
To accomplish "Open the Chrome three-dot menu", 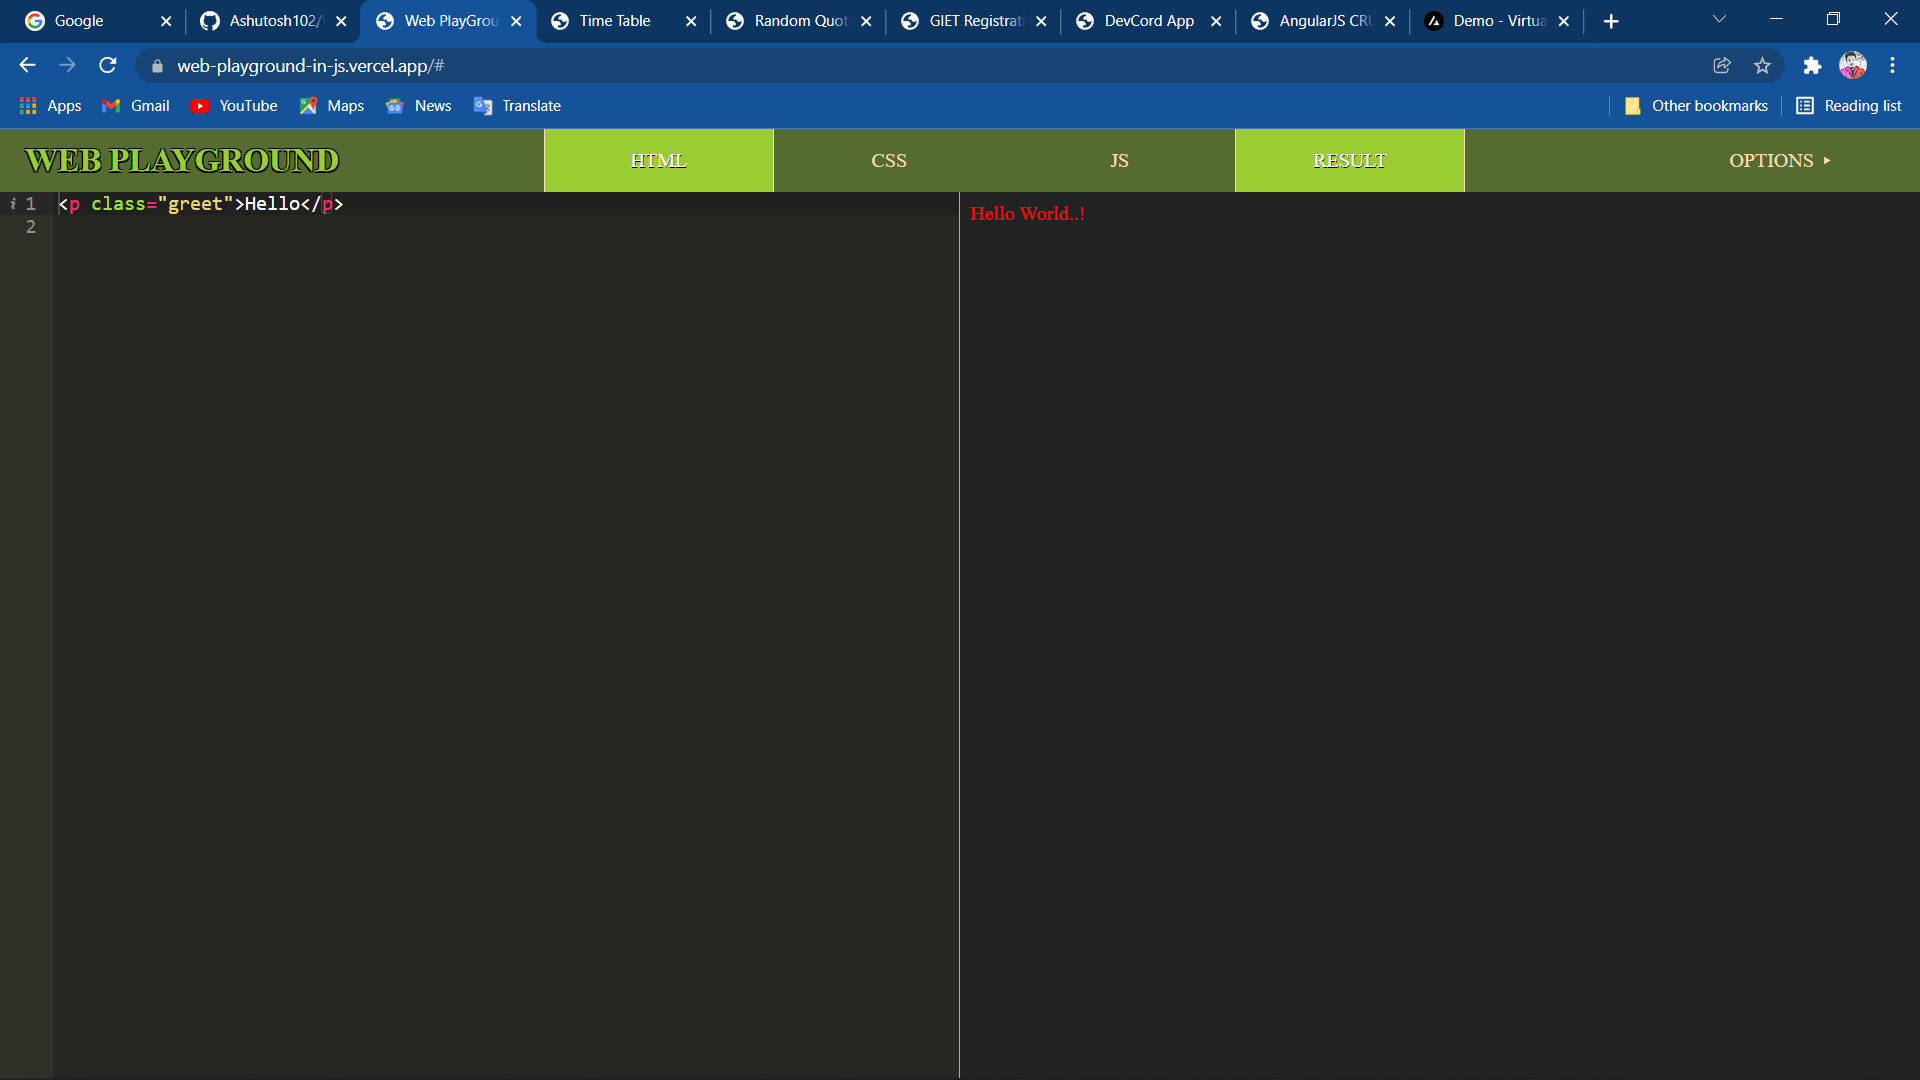I will click(1892, 65).
